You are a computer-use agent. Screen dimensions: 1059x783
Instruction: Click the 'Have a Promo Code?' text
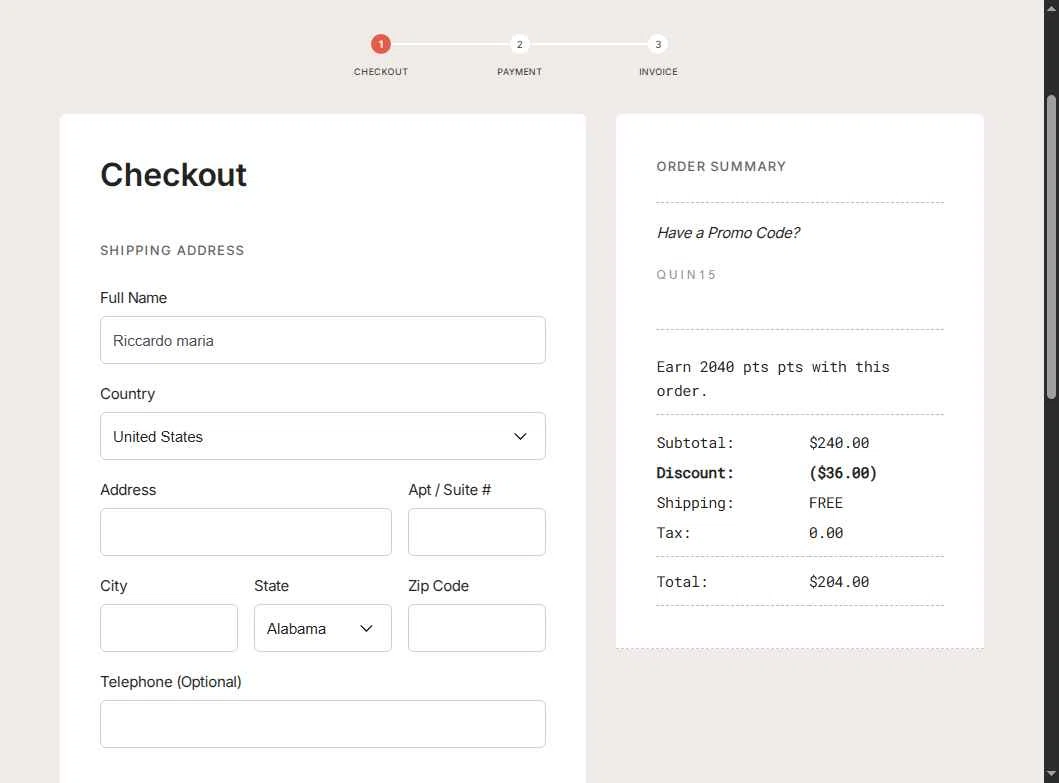728,233
